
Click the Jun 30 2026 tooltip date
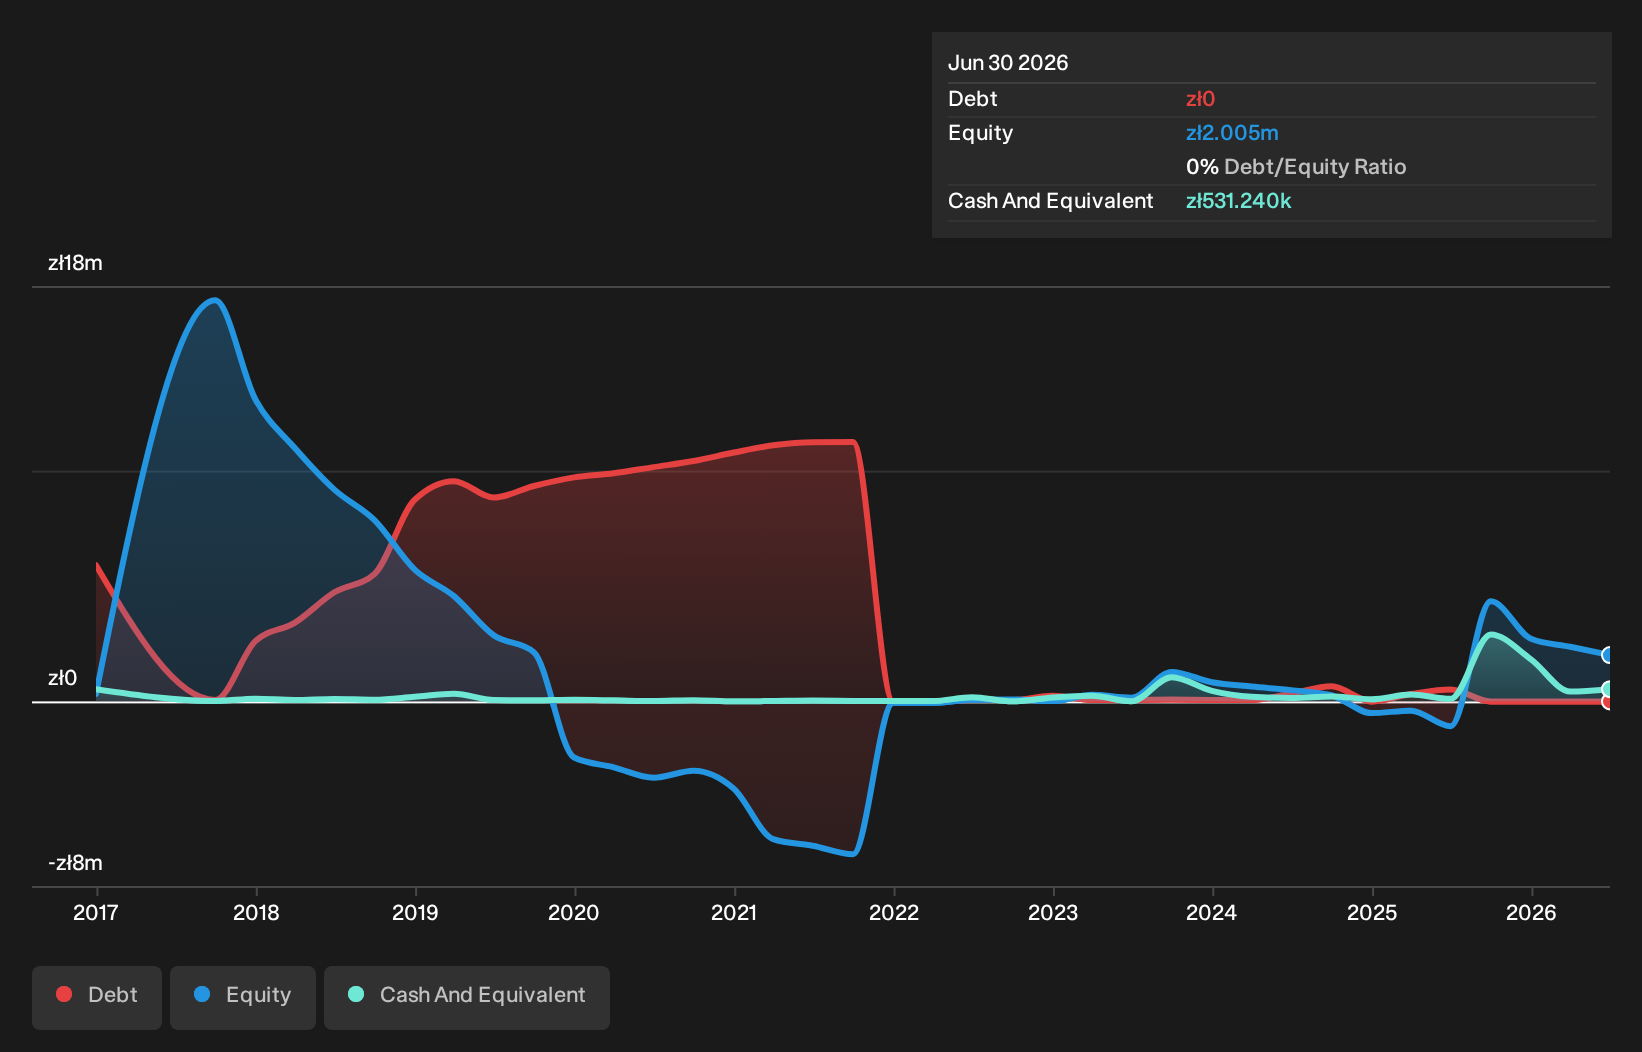1008,63
